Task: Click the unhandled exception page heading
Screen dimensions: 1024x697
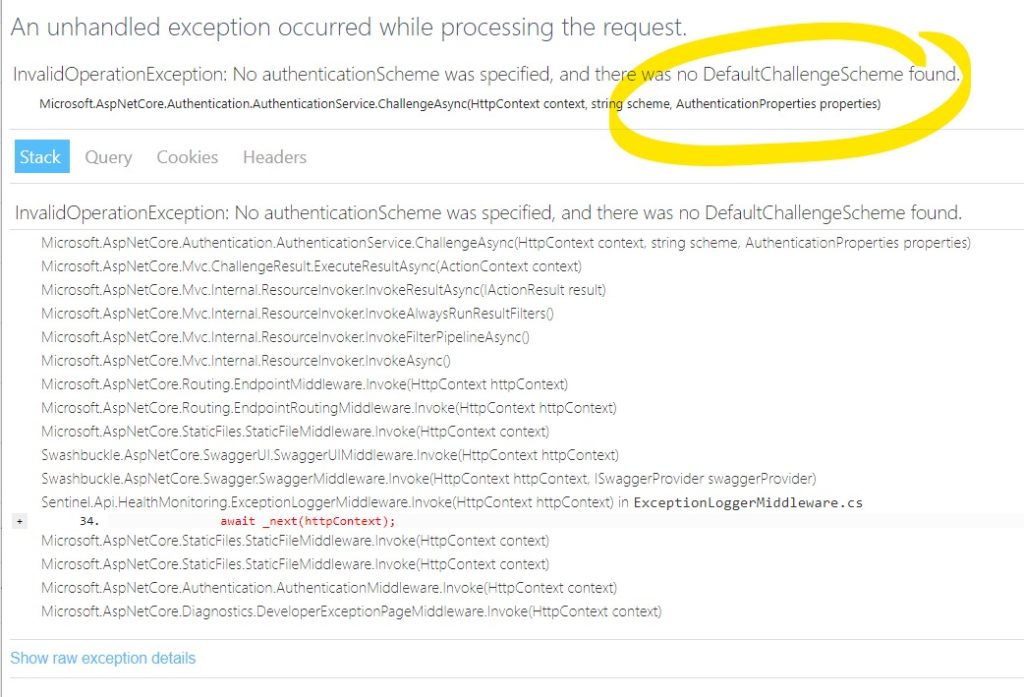Action: tap(349, 27)
